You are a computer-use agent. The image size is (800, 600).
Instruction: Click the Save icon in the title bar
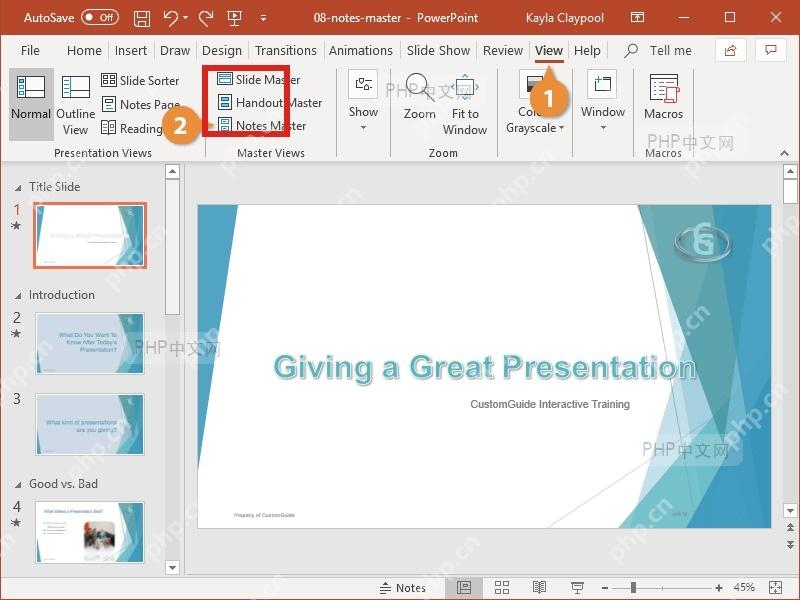coord(142,19)
